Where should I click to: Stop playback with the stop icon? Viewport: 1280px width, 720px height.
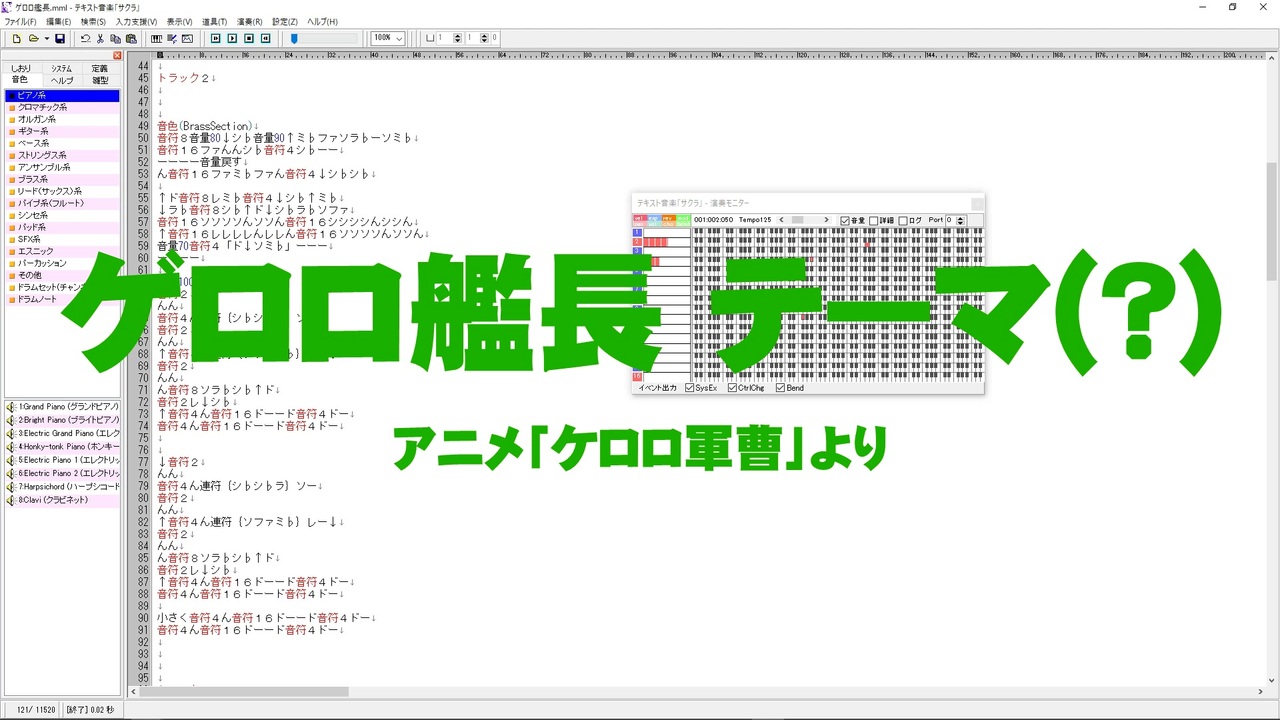click(249, 38)
